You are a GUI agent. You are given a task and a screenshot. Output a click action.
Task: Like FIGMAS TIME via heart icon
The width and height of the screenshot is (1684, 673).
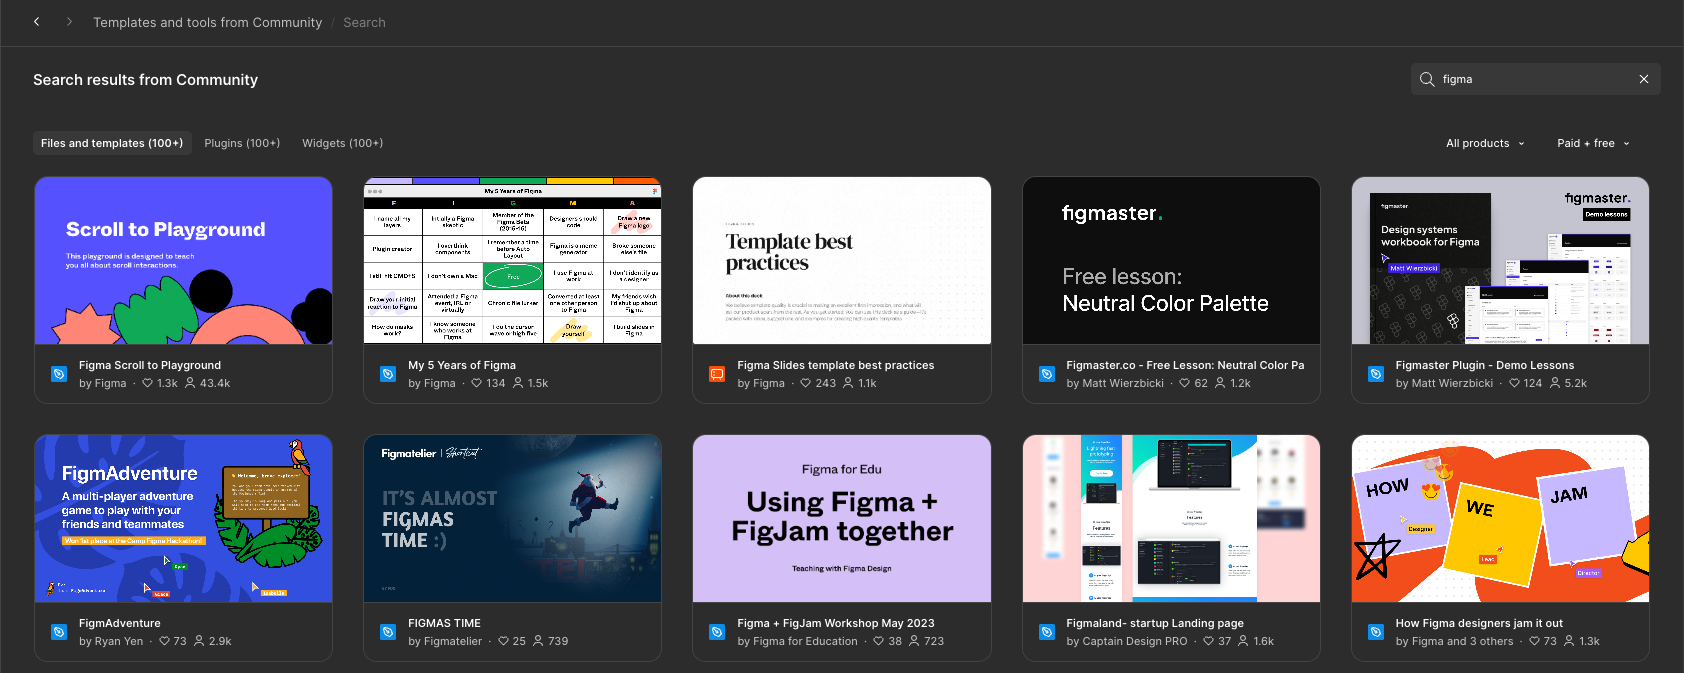click(503, 641)
